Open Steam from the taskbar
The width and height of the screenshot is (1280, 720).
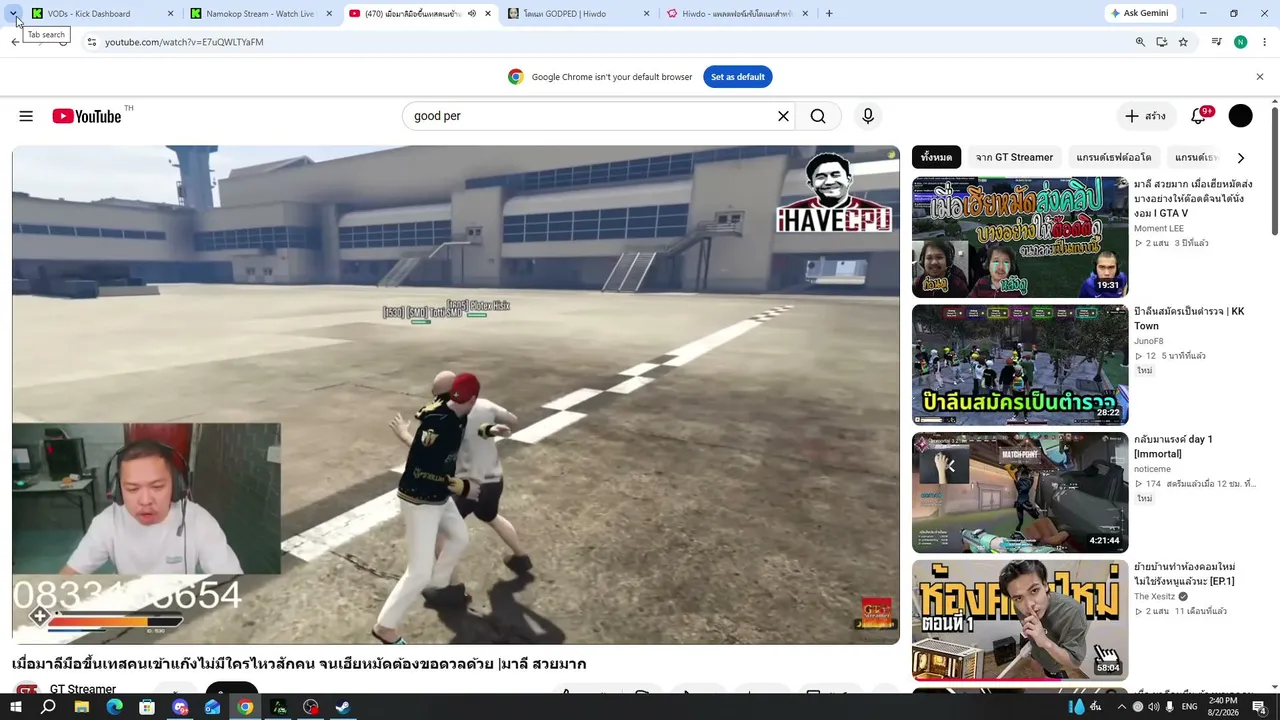tap(342, 707)
